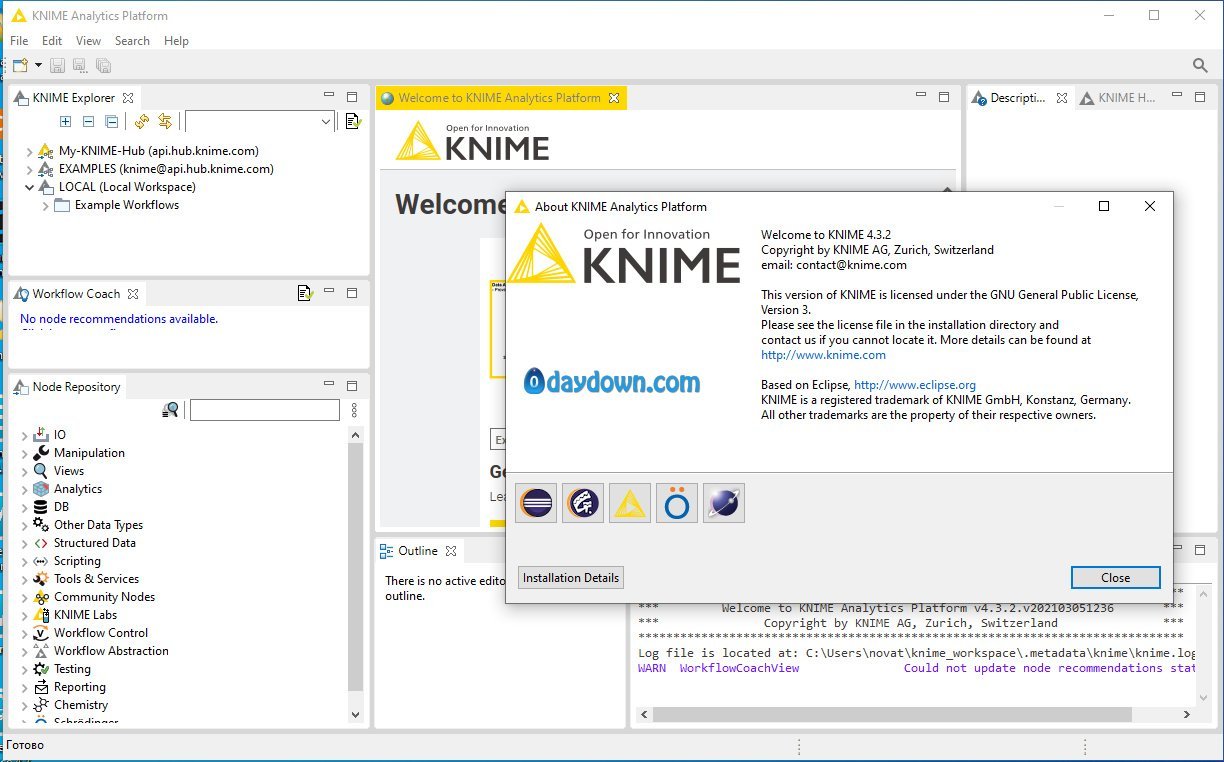
Task: Expand the KNIME Labs category
Action: point(25,615)
